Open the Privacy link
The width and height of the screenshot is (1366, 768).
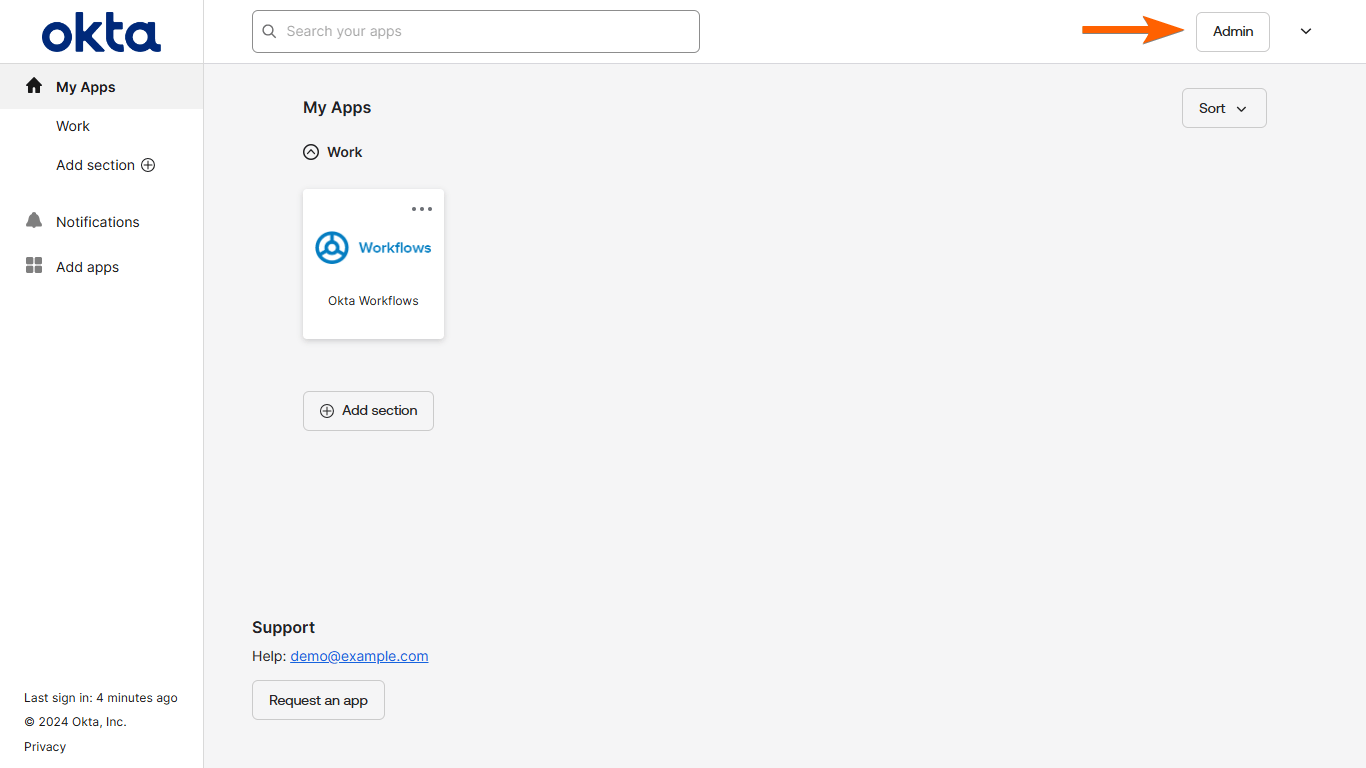click(45, 746)
